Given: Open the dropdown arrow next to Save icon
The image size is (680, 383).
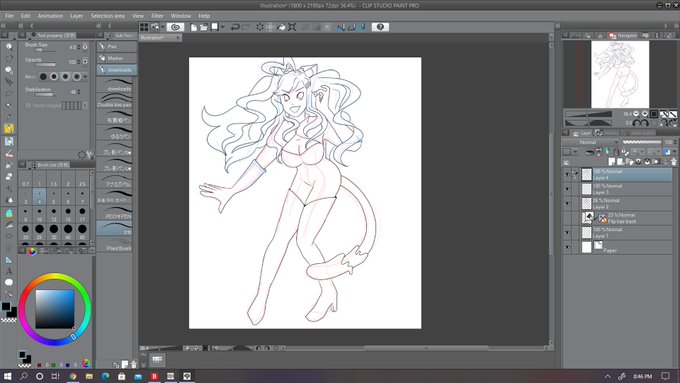Looking at the screenshot, I should click(222, 27).
